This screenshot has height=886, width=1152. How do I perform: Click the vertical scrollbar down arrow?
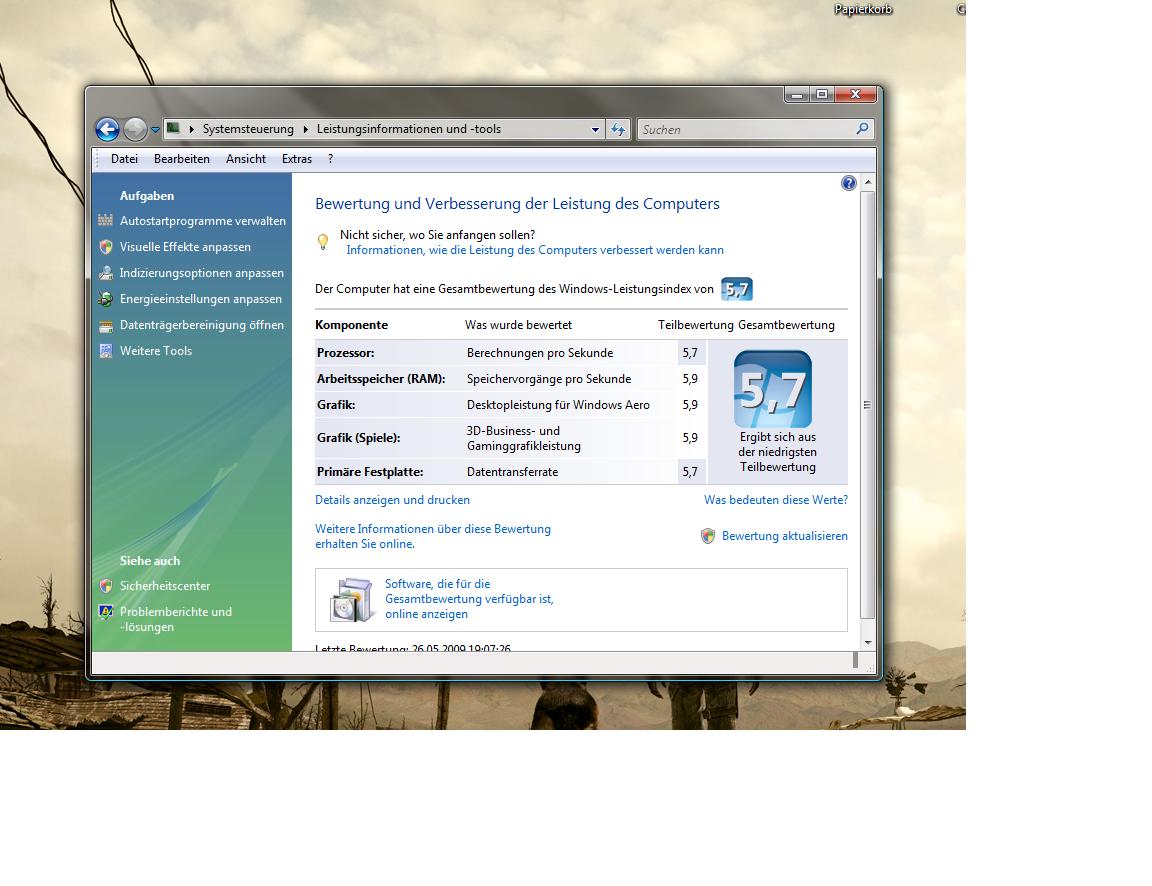pyautogui.click(x=868, y=643)
